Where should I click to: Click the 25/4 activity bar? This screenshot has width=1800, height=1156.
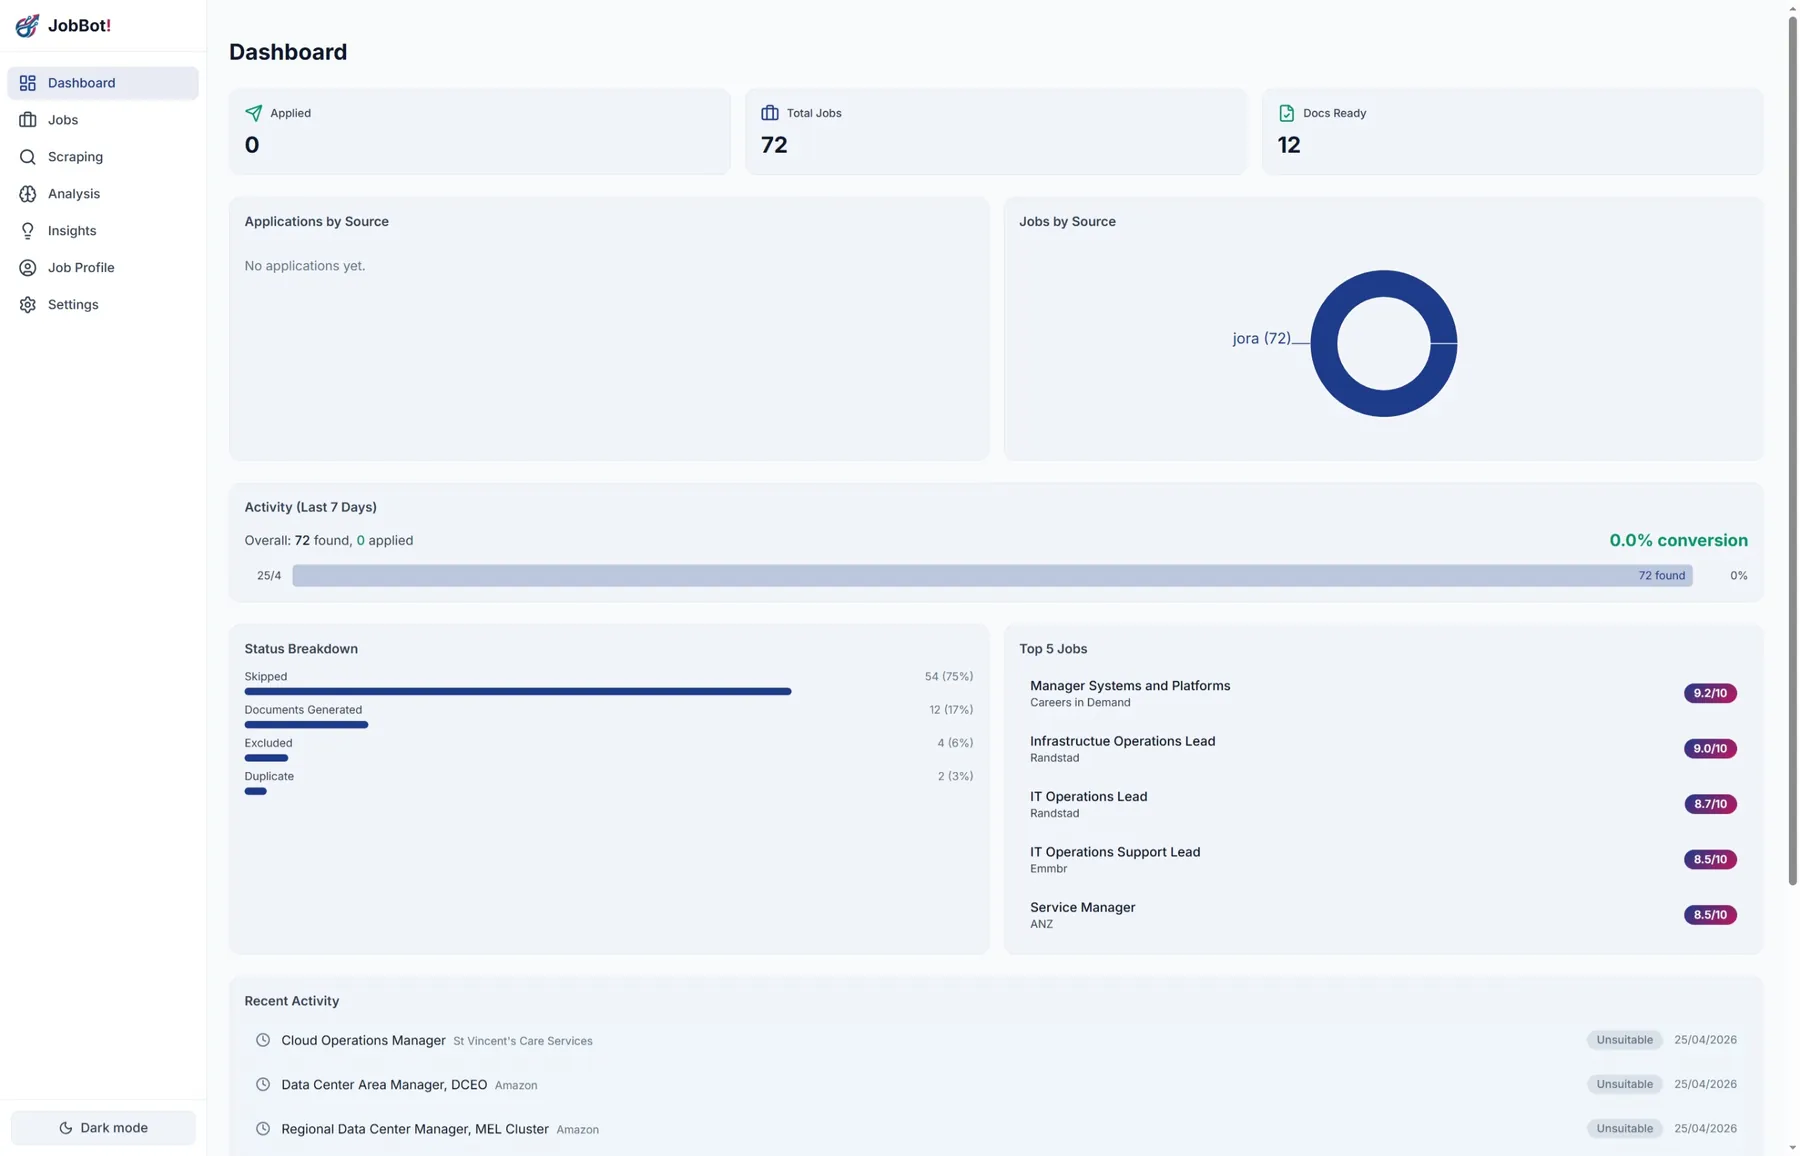[x=992, y=576]
